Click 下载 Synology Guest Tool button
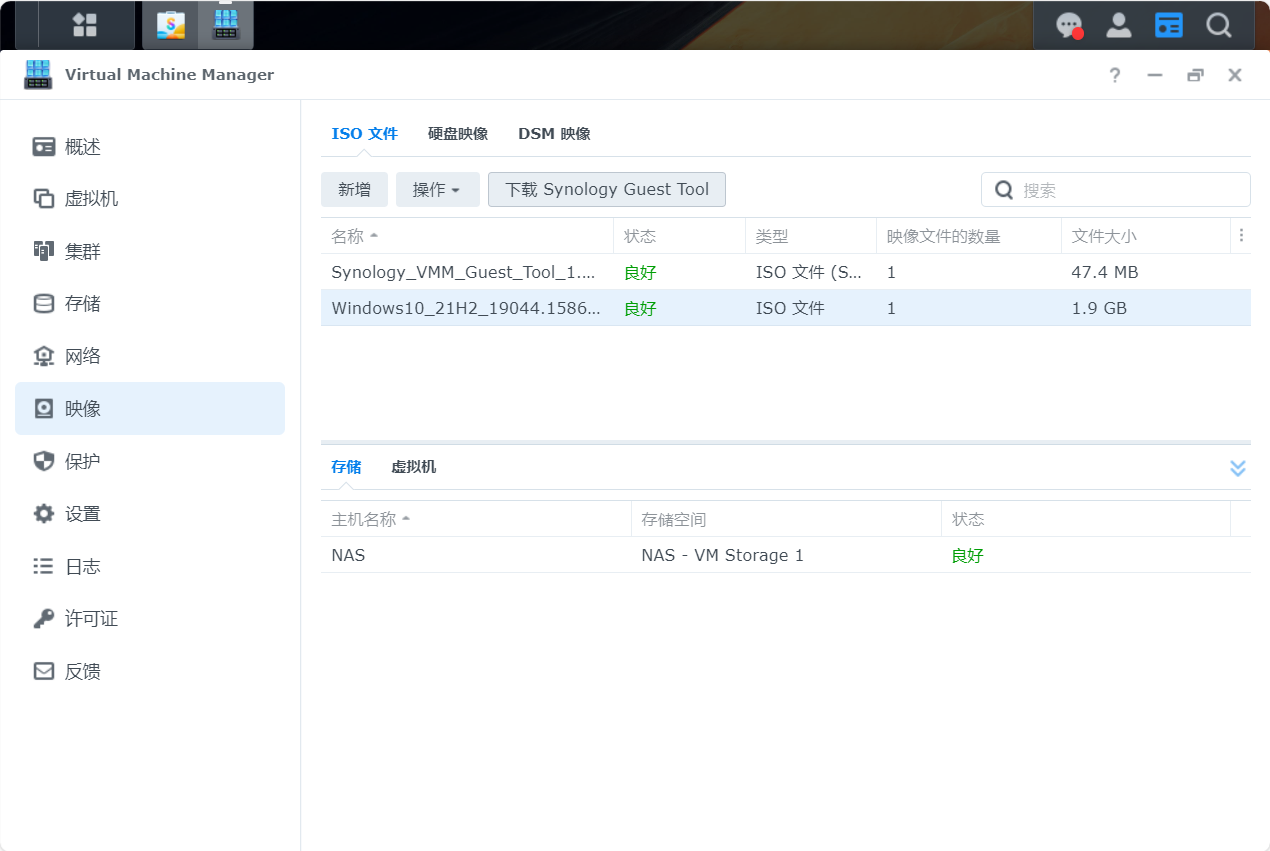 [606, 190]
